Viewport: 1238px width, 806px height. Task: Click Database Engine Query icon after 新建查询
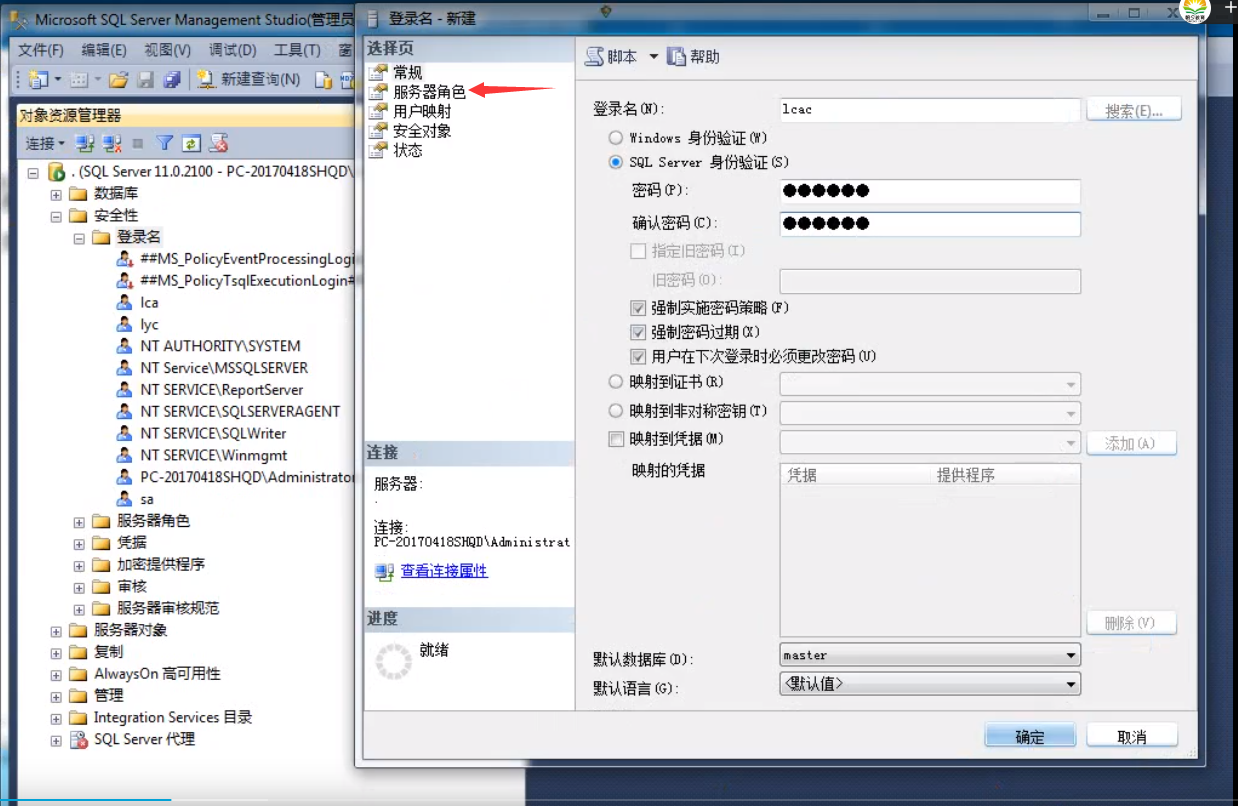[323, 79]
